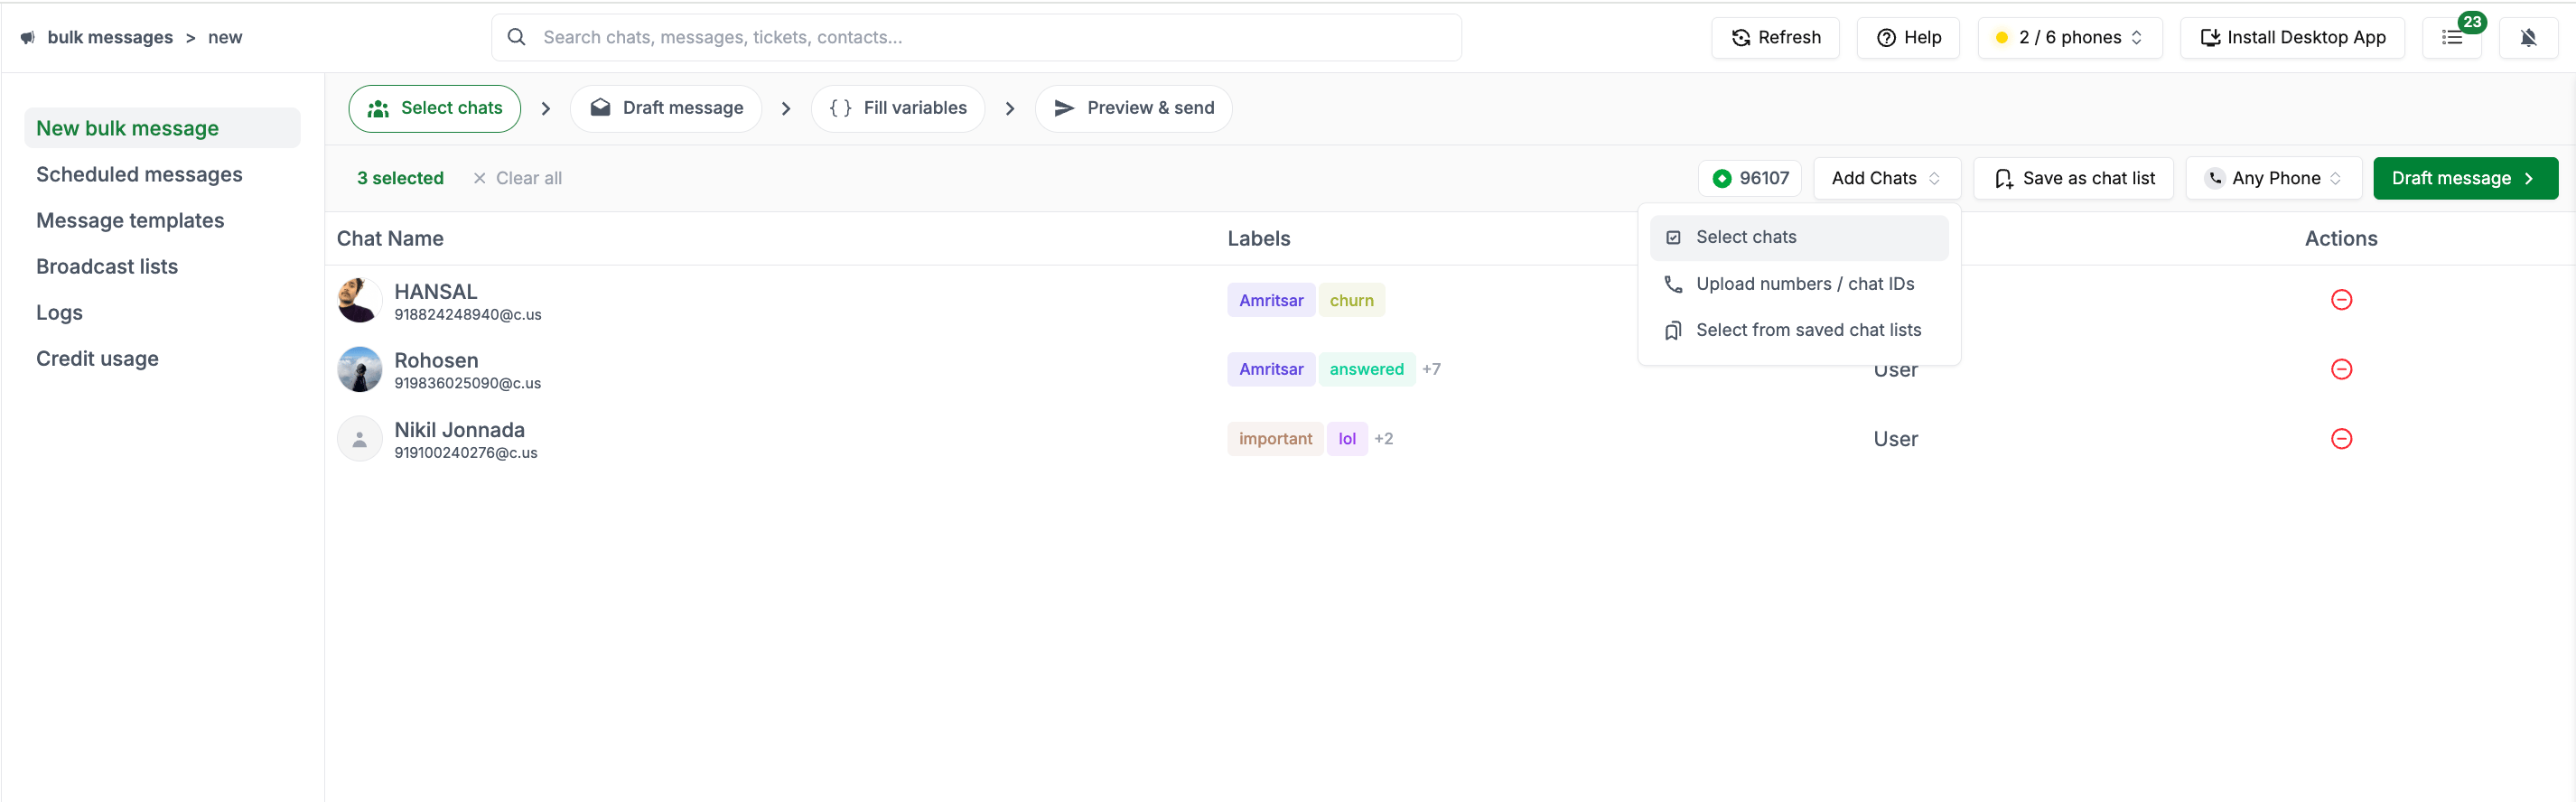Viewport: 2576px width, 802px height.
Task: Click the Rohosen chat name
Action: pos(436,360)
